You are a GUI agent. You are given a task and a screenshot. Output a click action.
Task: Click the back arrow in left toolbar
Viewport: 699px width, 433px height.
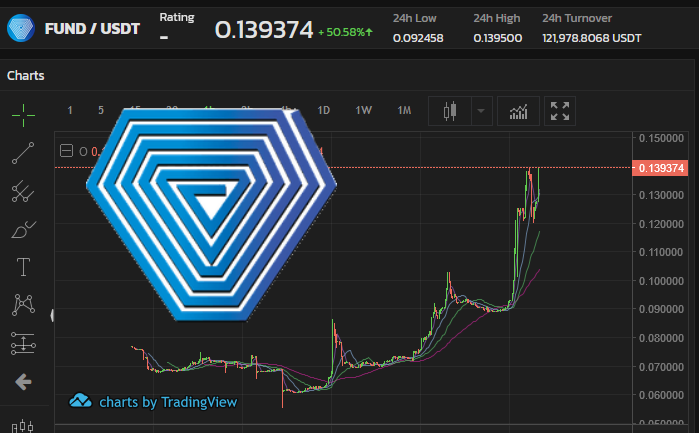[23, 382]
